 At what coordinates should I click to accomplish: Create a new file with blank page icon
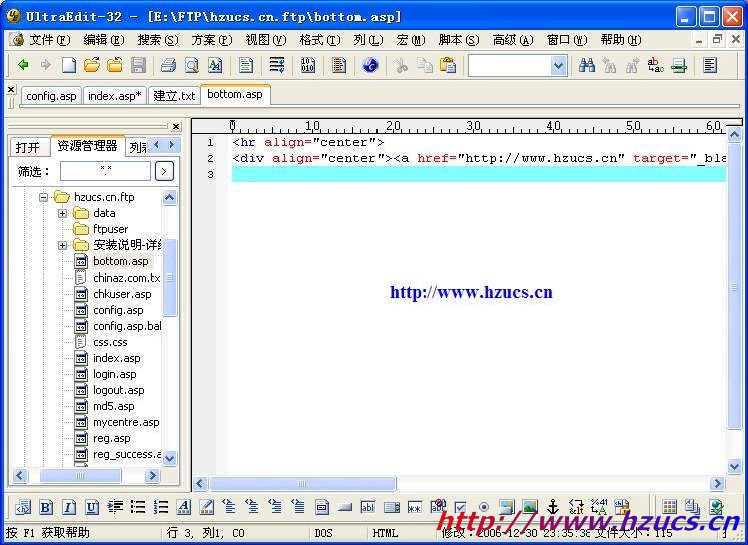(x=69, y=65)
